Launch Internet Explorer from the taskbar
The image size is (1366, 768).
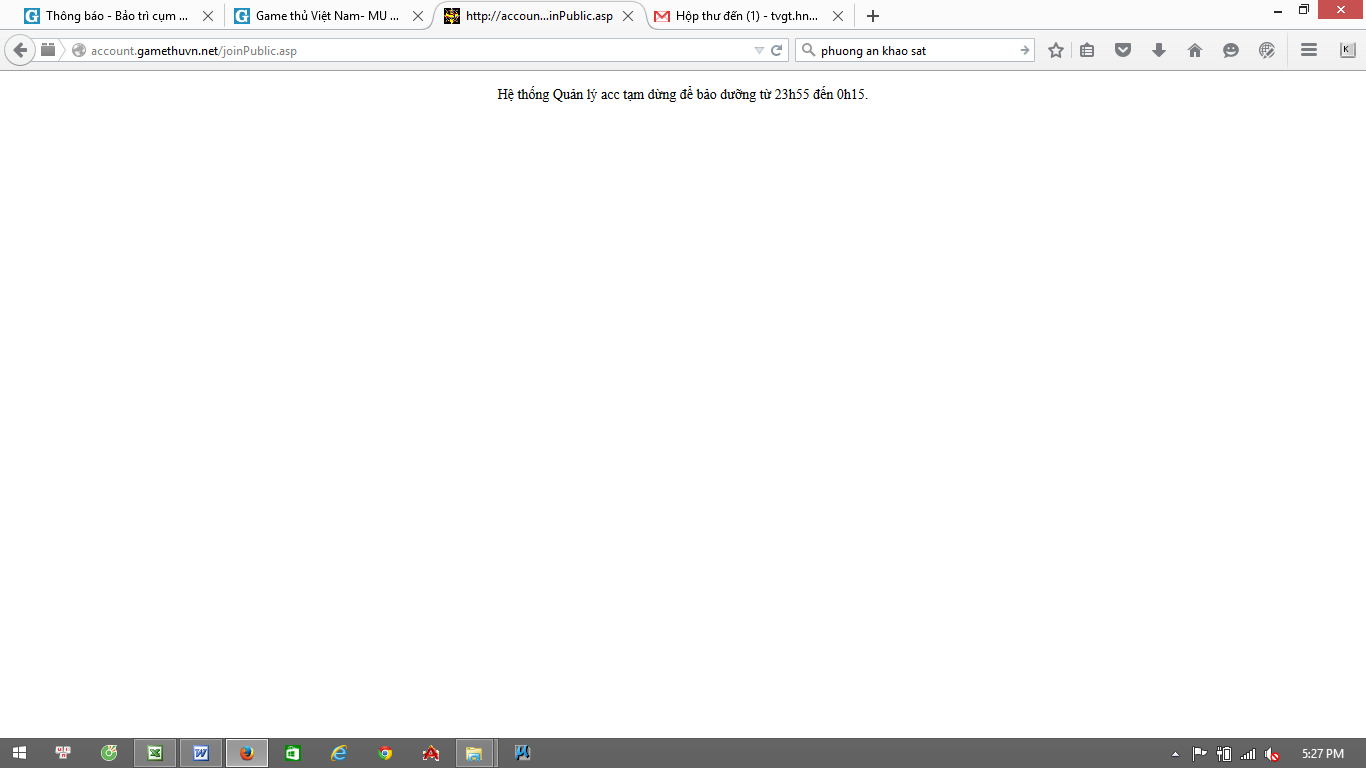[339, 753]
